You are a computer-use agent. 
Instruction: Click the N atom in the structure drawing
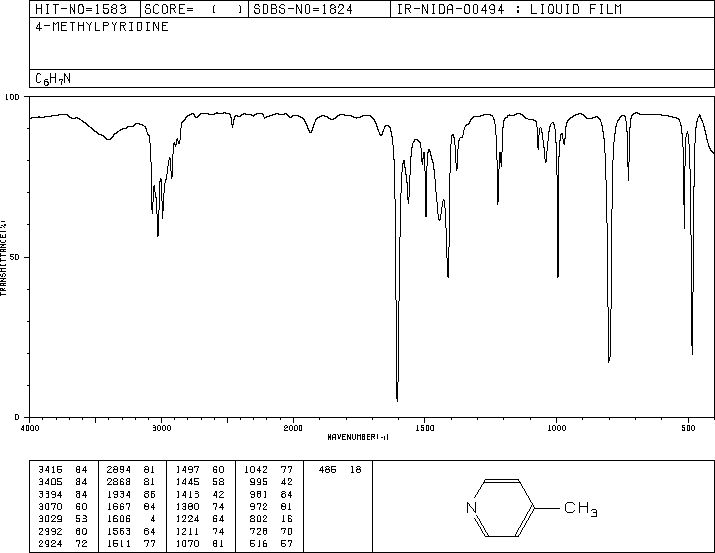point(472,507)
